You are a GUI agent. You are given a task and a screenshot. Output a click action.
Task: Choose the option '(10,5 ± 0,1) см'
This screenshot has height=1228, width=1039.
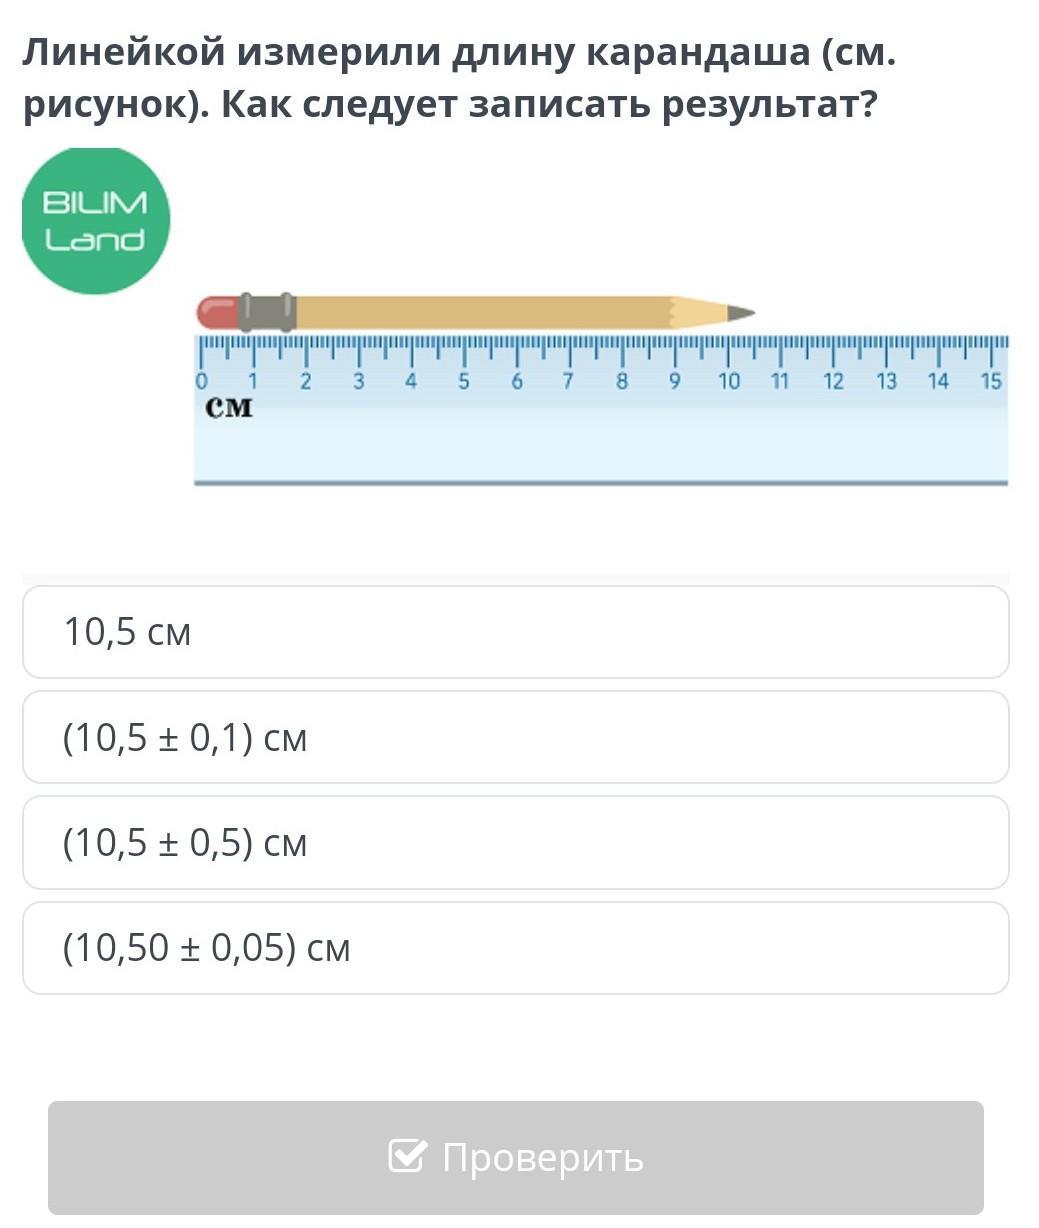click(x=516, y=737)
